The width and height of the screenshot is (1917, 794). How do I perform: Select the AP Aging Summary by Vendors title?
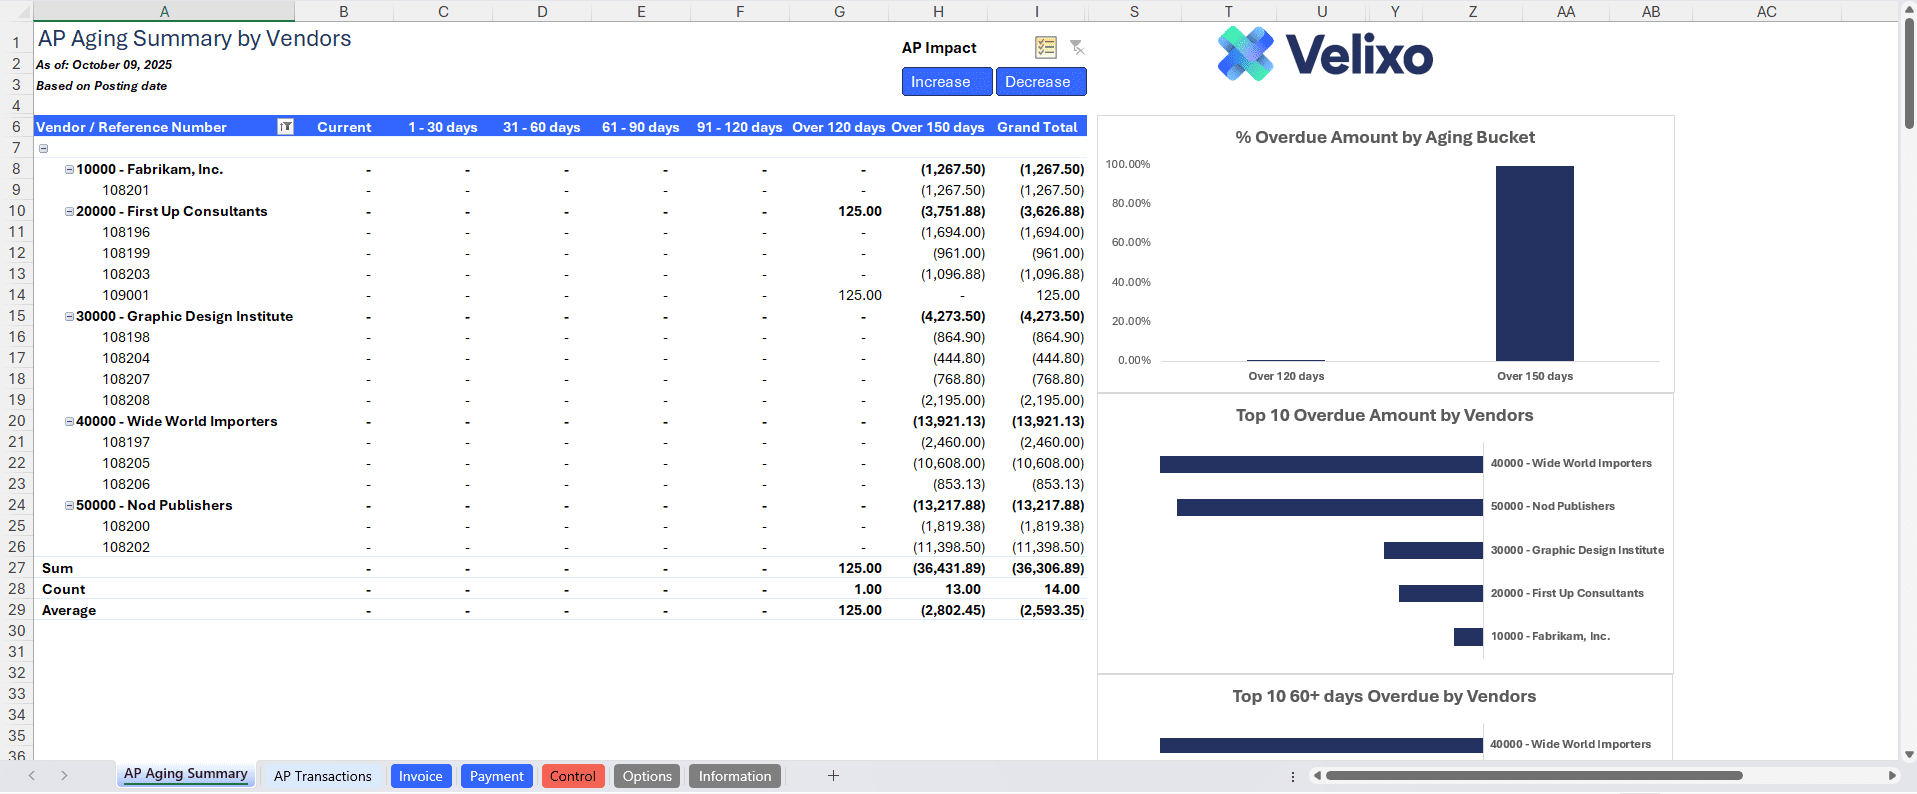(194, 39)
